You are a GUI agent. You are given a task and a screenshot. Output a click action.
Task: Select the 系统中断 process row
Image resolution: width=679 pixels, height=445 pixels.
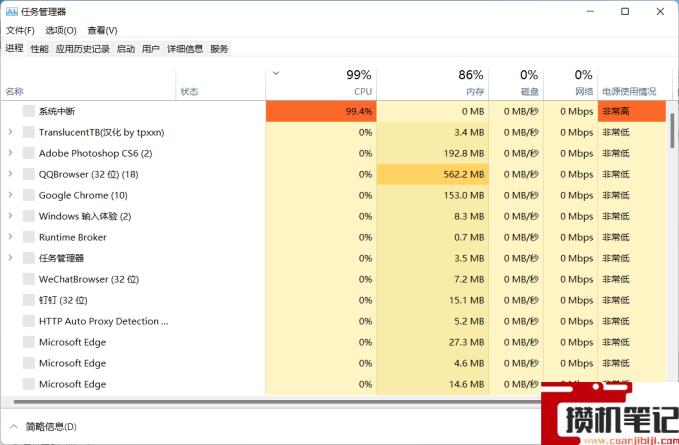point(333,111)
